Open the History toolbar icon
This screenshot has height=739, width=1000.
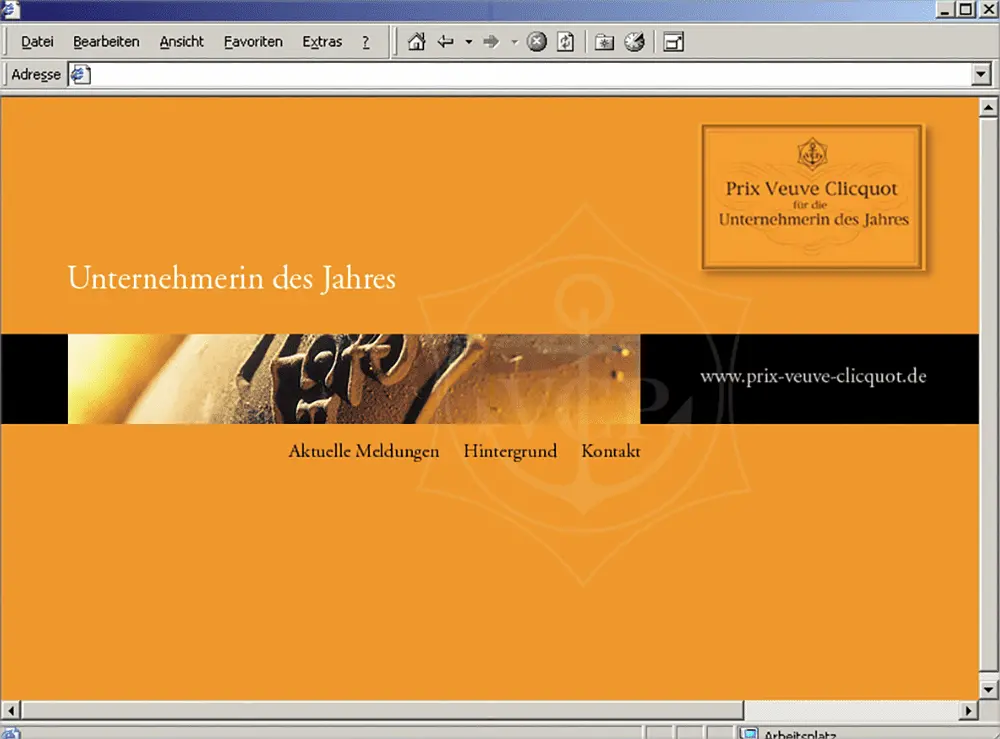click(x=635, y=42)
